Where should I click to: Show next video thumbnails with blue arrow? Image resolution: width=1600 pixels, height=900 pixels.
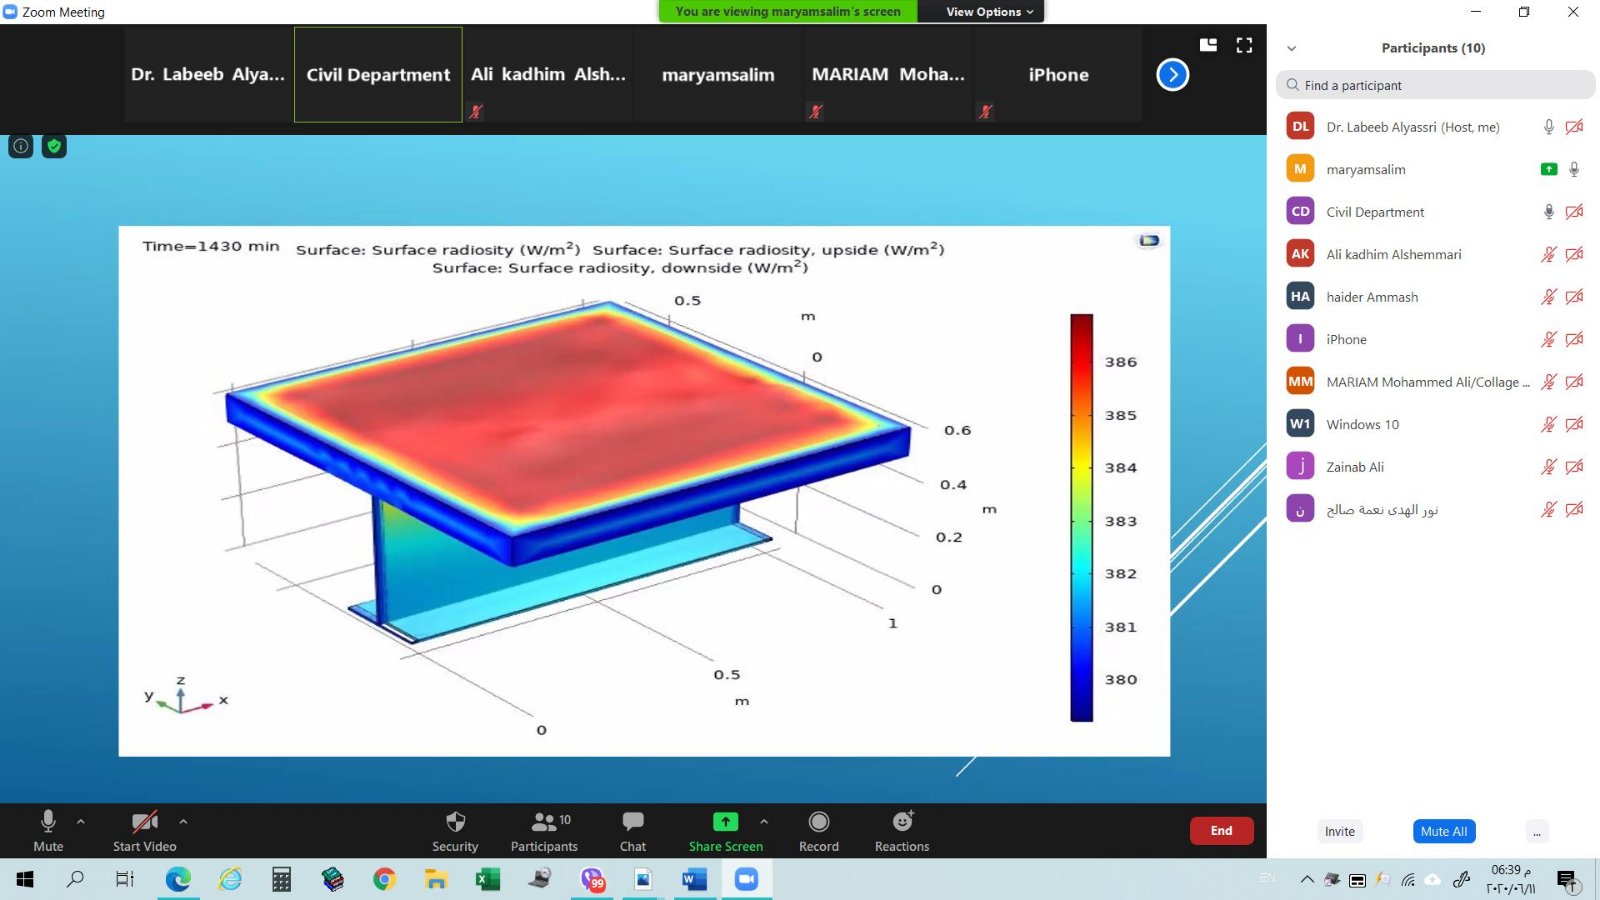coord(1173,75)
